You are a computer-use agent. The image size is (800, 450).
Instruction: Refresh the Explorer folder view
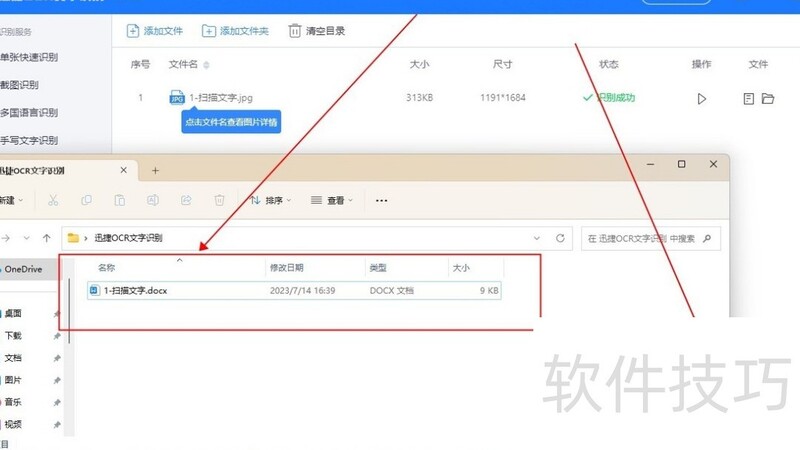[x=560, y=238]
